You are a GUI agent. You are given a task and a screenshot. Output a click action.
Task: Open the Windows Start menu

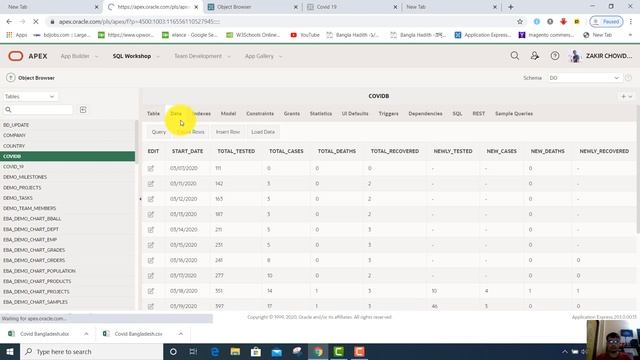pos(10,351)
